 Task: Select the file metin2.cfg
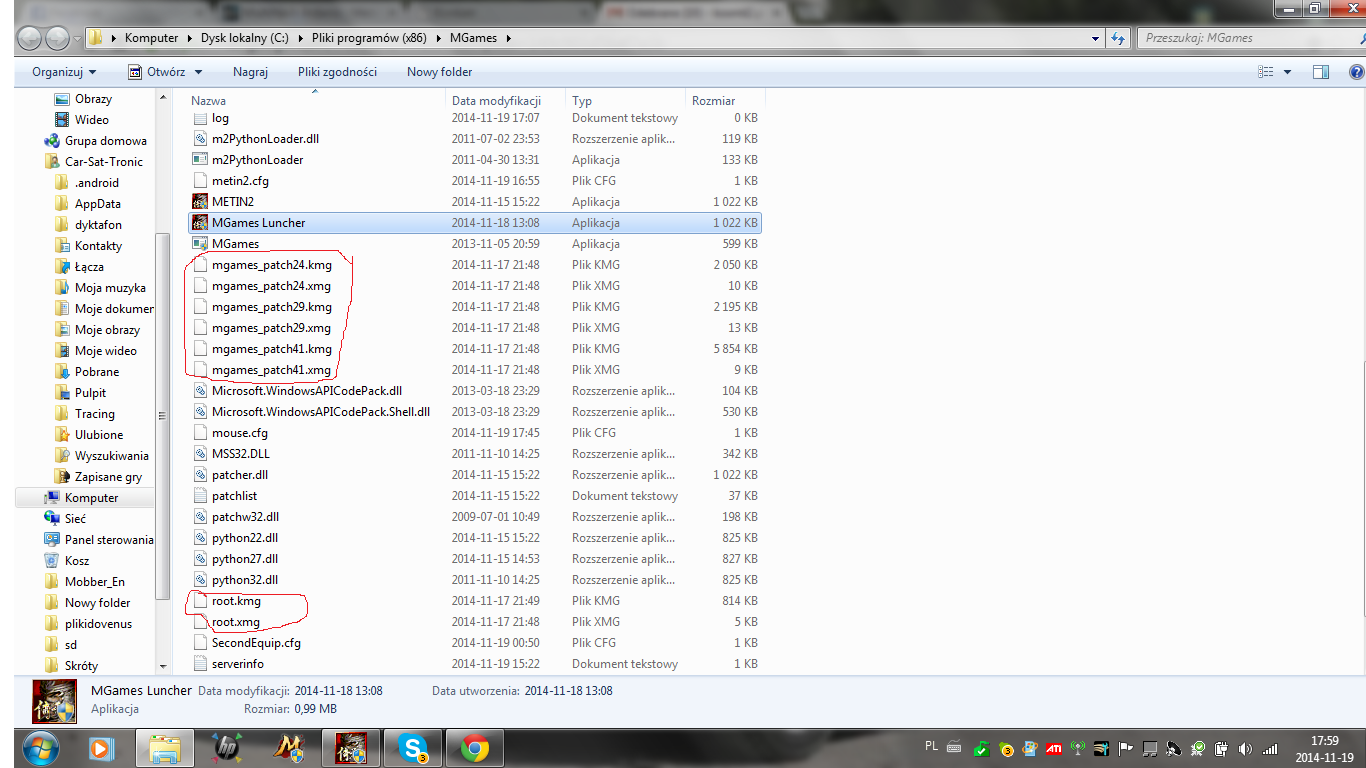point(240,181)
